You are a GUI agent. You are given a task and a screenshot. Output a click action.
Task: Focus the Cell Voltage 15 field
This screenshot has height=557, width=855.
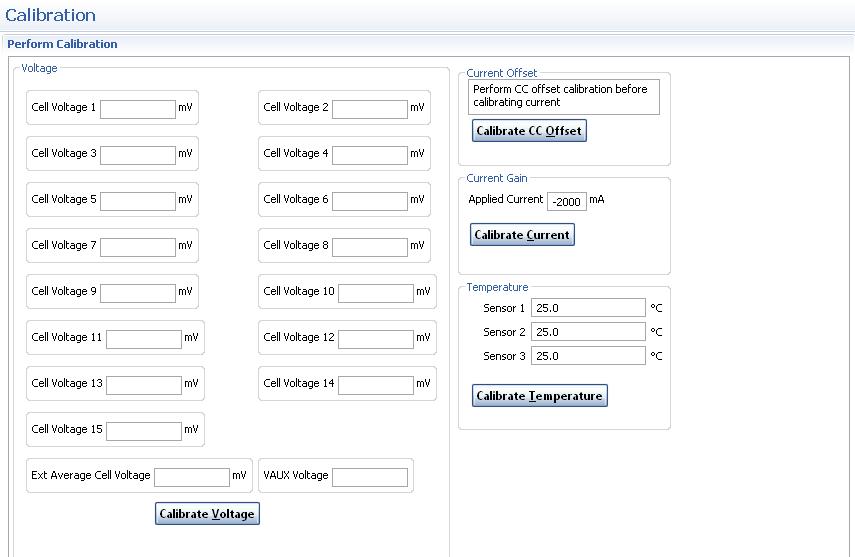(144, 430)
